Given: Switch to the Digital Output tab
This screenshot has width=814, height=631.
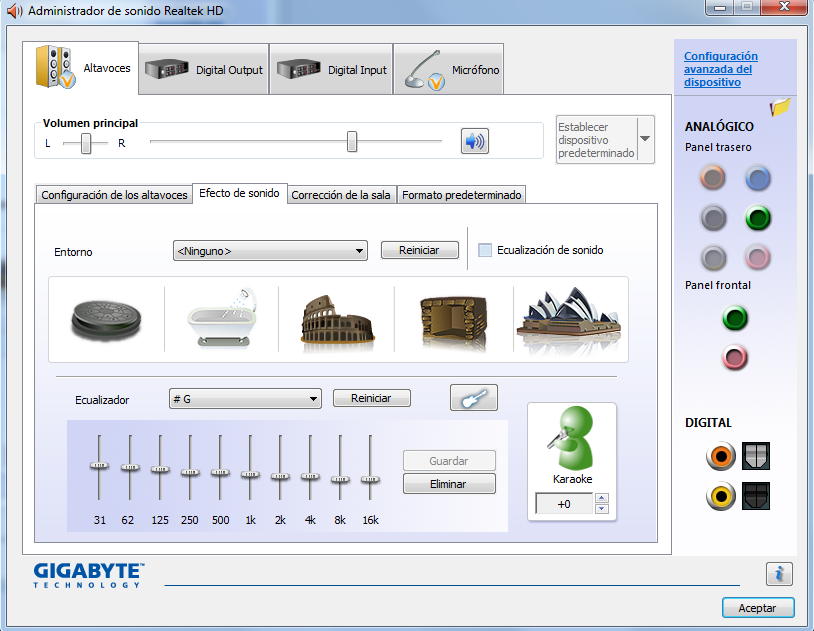Looking at the screenshot, I should point(204,70).
